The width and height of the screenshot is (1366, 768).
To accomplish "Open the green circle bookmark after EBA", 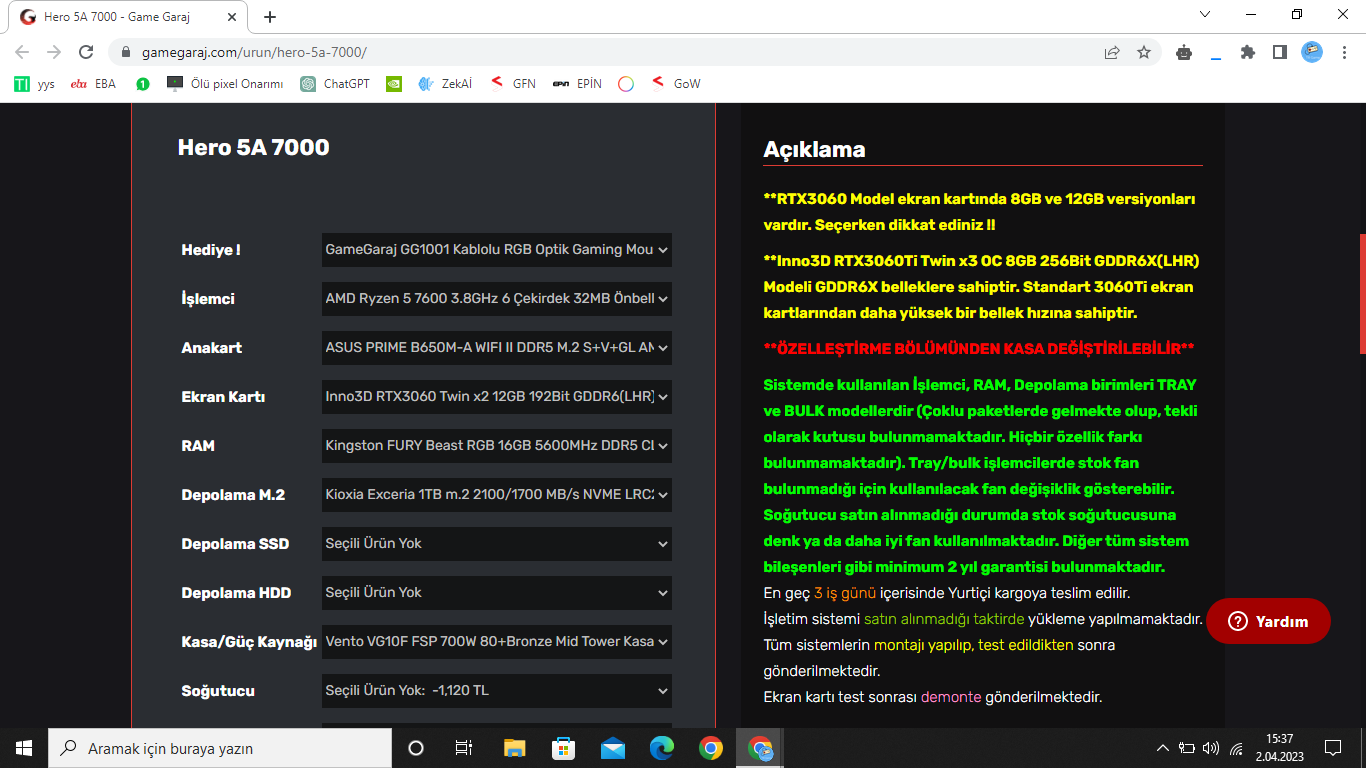I will pyautogui.click(x=143, y=84).
